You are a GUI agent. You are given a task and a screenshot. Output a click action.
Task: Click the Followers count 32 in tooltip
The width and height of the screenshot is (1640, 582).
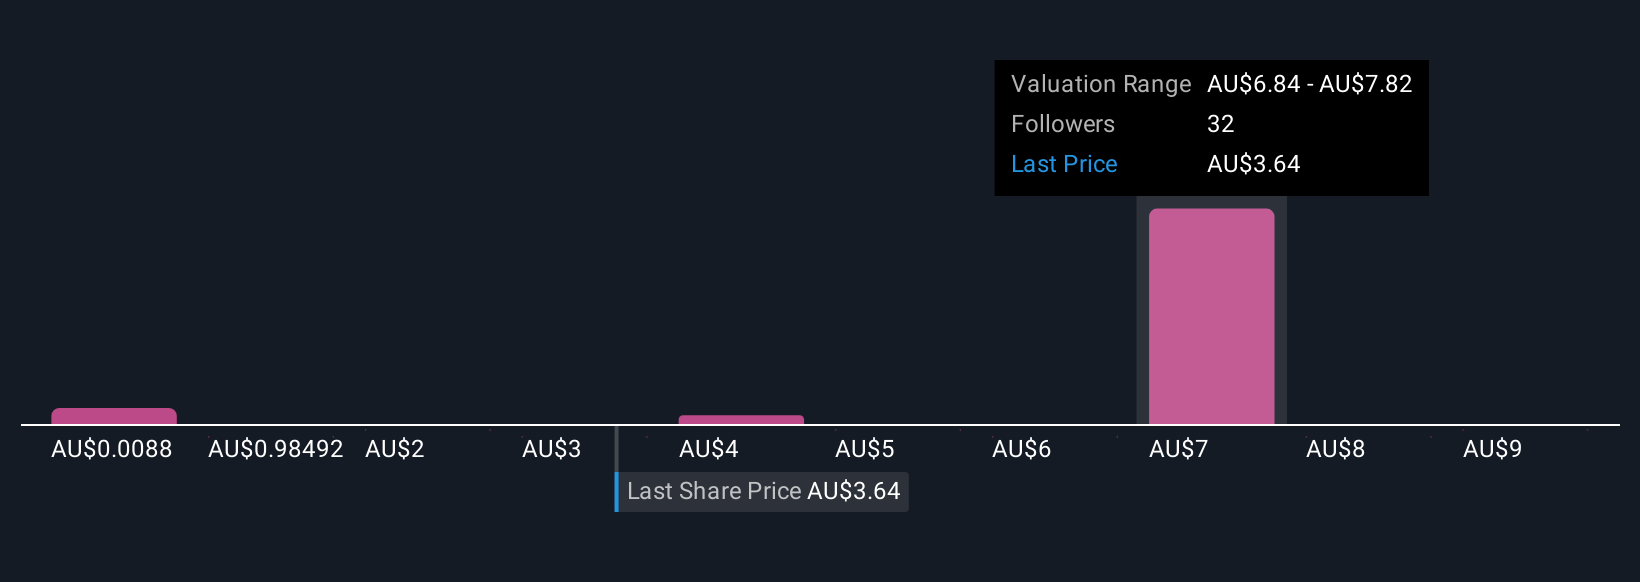(1221, 124)
